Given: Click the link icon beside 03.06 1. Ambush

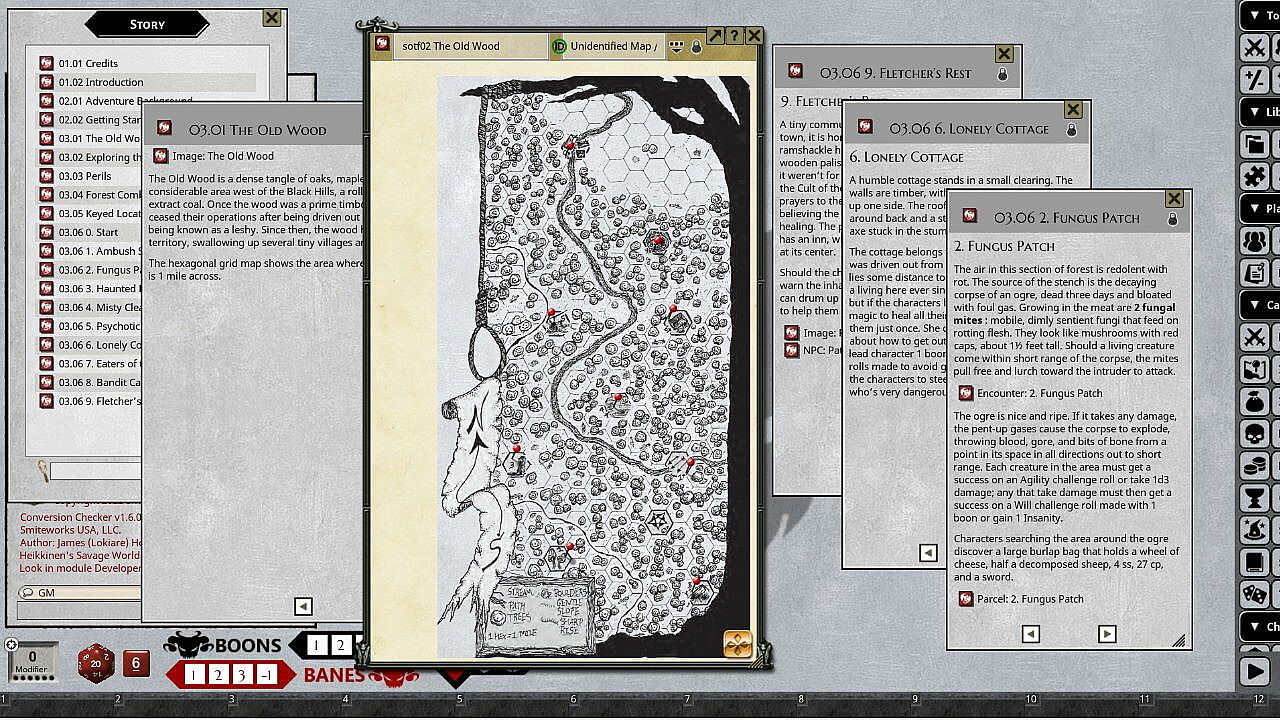Looking at the screenshot, I should [x=46, y=251].
